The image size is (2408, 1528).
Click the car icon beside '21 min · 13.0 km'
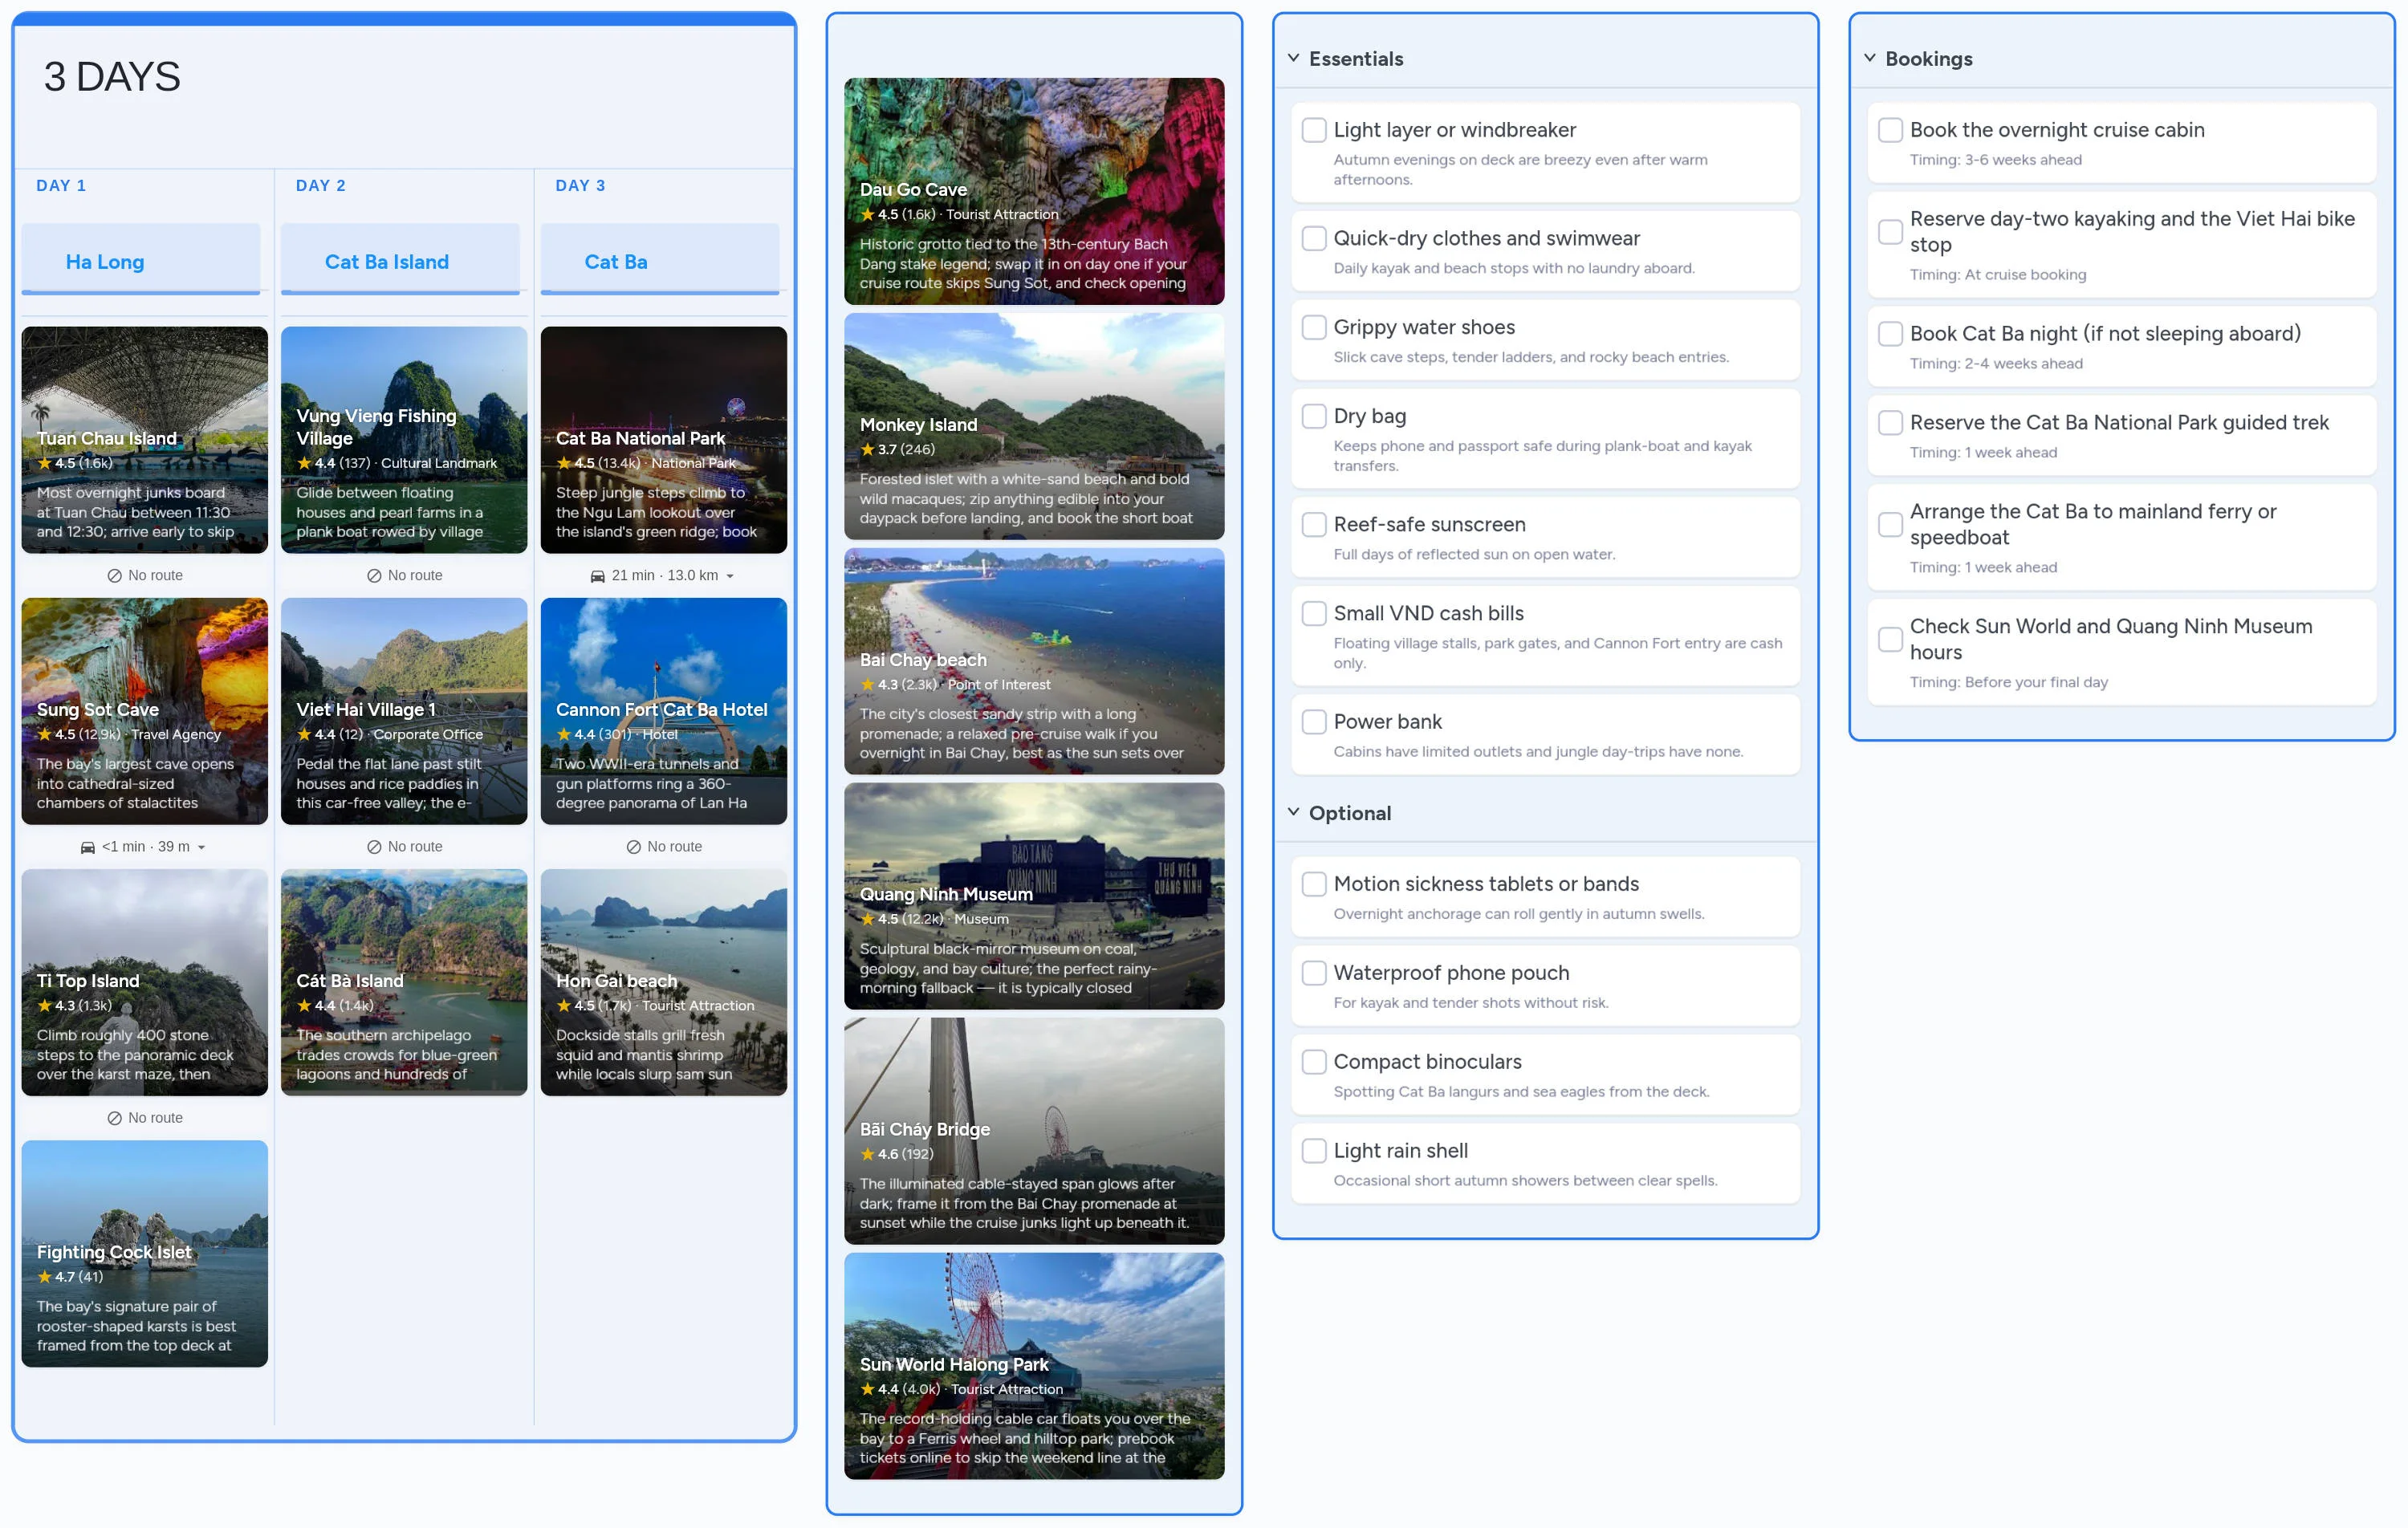point(597,575)
